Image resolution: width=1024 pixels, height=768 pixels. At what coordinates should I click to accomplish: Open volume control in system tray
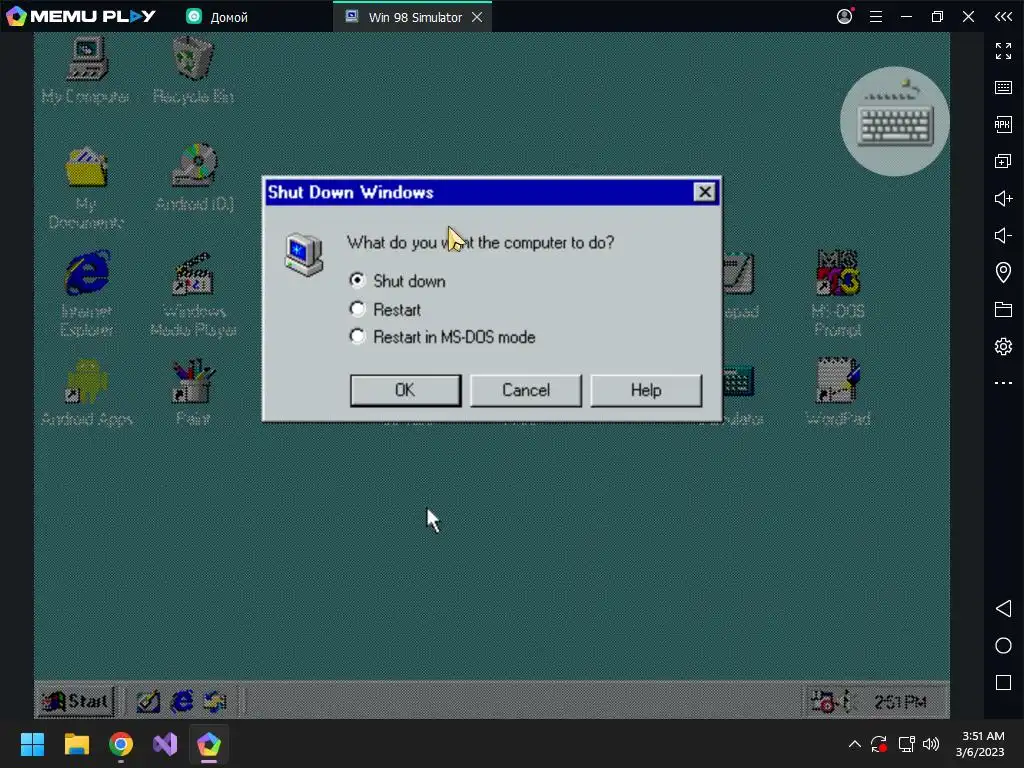pos(931,744)
